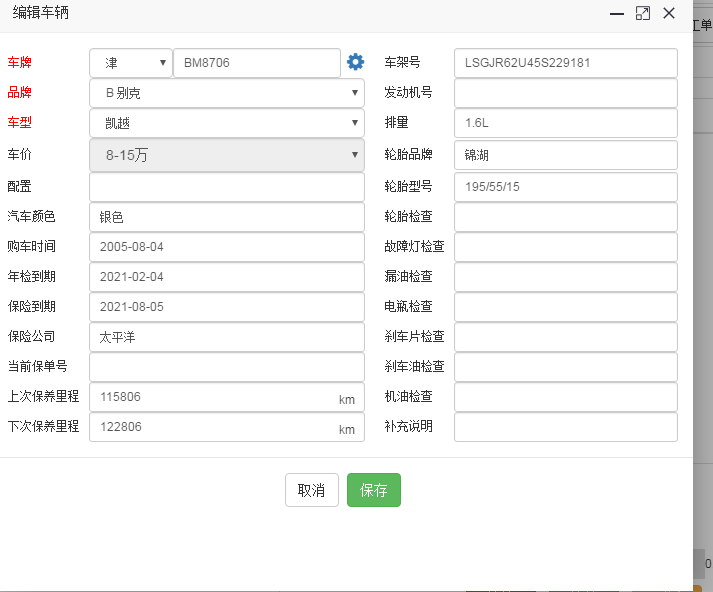713x592 pixels.
Task: Click the 上次保养里程 mileage field
Action: click(212, 397)
